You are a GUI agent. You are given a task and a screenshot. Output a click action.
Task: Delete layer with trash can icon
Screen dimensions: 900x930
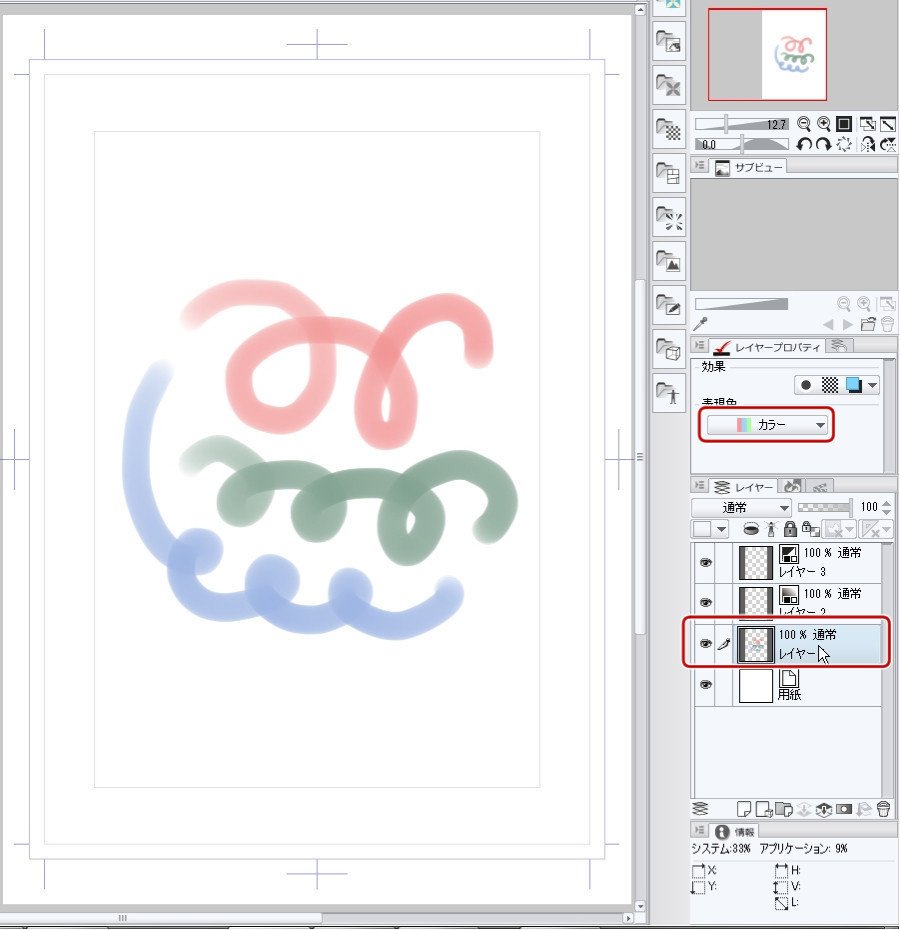point(883,809)
